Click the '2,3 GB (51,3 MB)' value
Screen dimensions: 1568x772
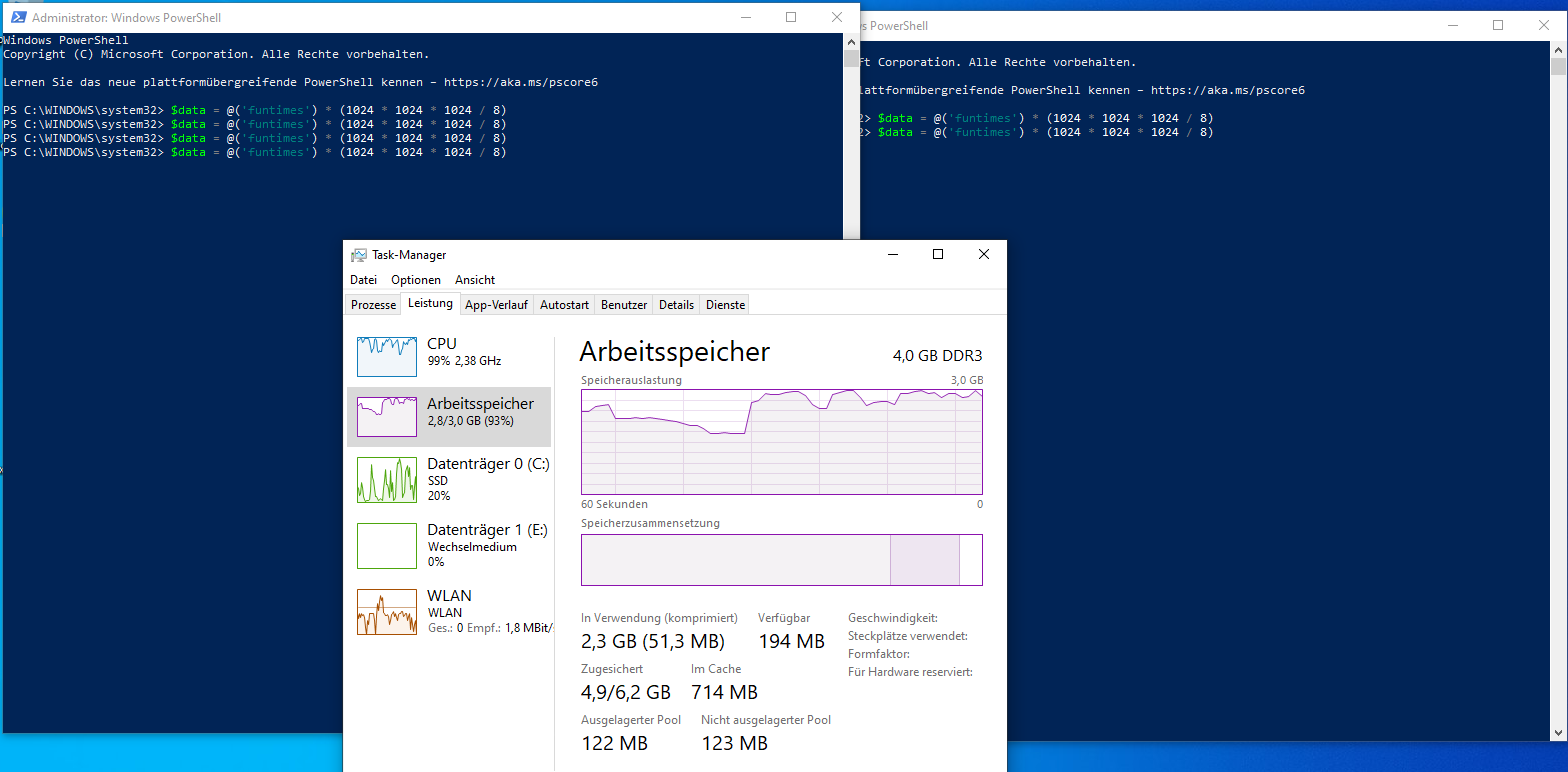click(653, 641)
